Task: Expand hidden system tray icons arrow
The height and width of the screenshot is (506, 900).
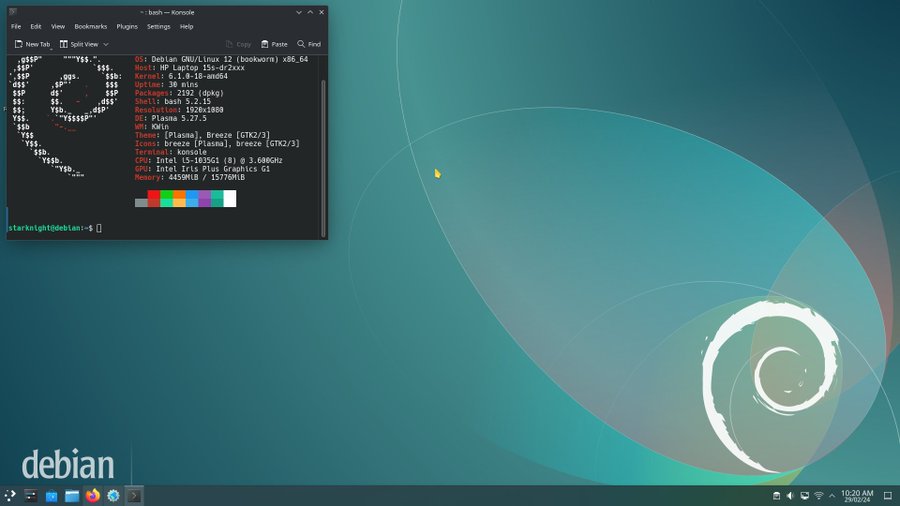Action: click(832, 495)
